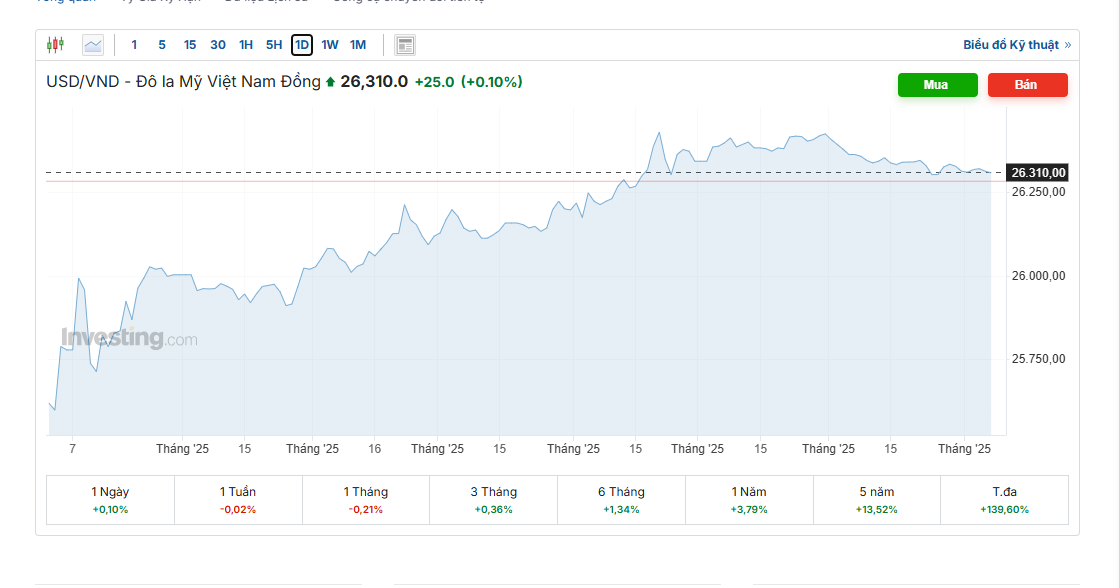The image size is (1119, 588).
Task: Select the 1D daily interval
Action: click(302, 44)
